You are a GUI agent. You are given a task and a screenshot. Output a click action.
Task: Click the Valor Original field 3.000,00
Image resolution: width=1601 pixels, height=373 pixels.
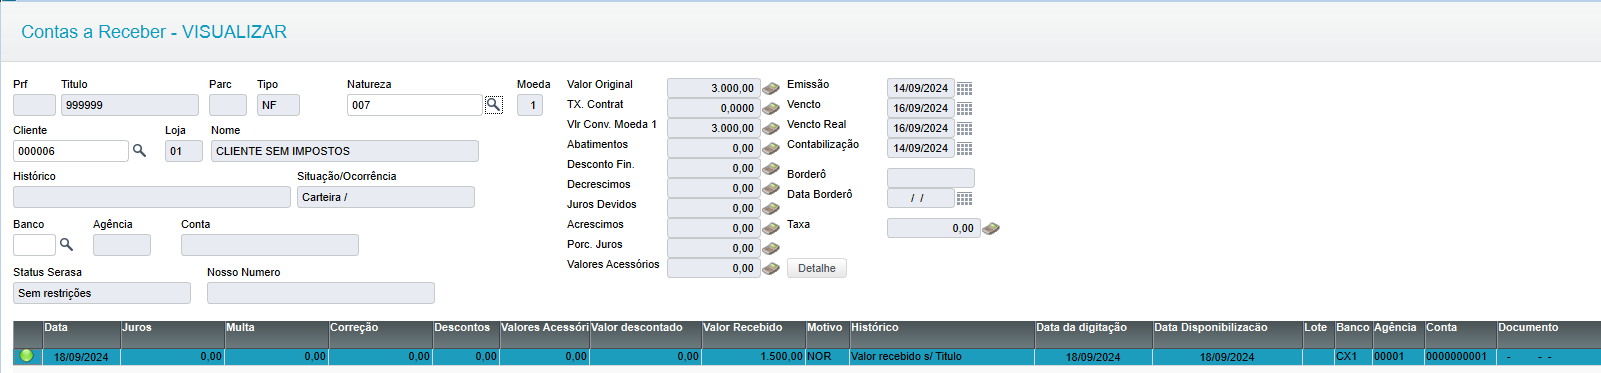pyautogui.click(x=714, y=88)
